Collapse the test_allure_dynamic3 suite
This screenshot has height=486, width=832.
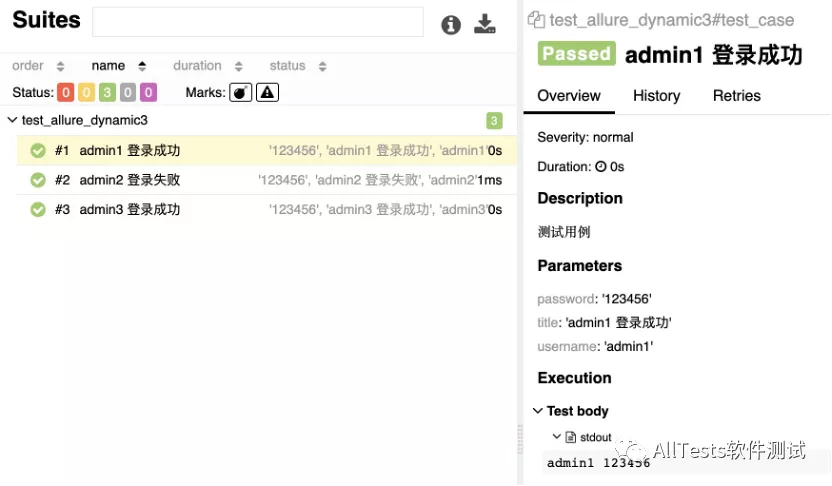coord(12,120)
